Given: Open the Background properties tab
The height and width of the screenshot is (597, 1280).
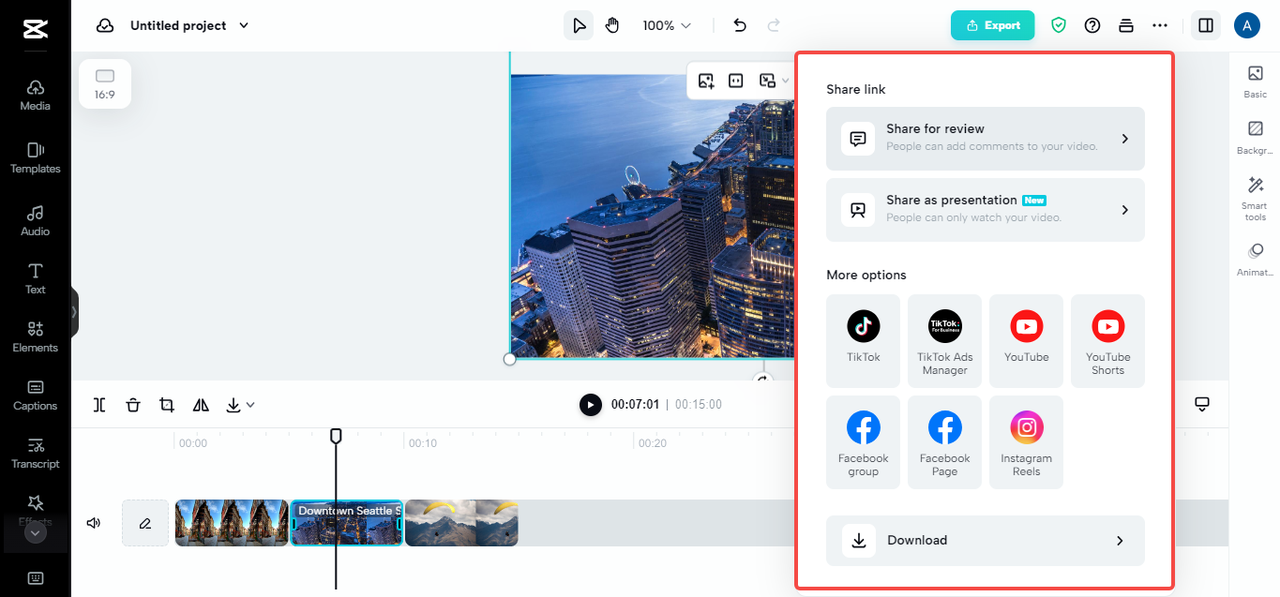Looking at the screenshot, I should pos(1255,138).
